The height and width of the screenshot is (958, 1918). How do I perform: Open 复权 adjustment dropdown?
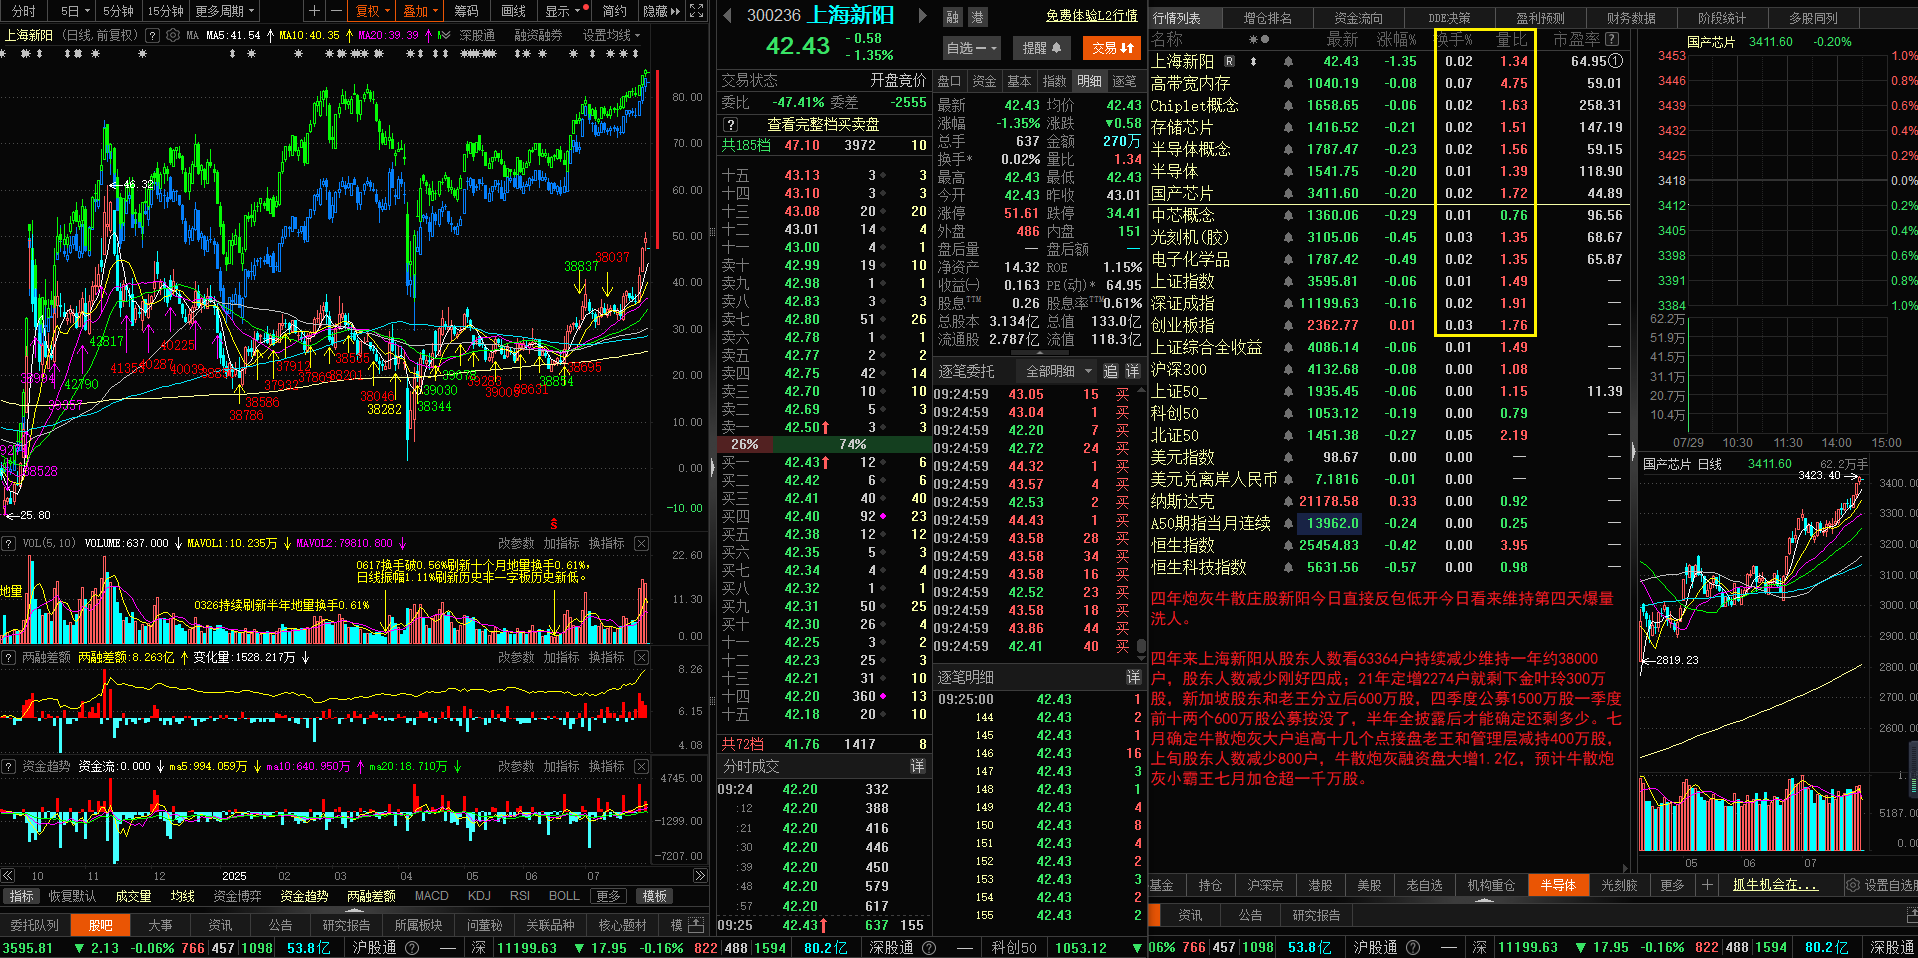tap(373, 11)
